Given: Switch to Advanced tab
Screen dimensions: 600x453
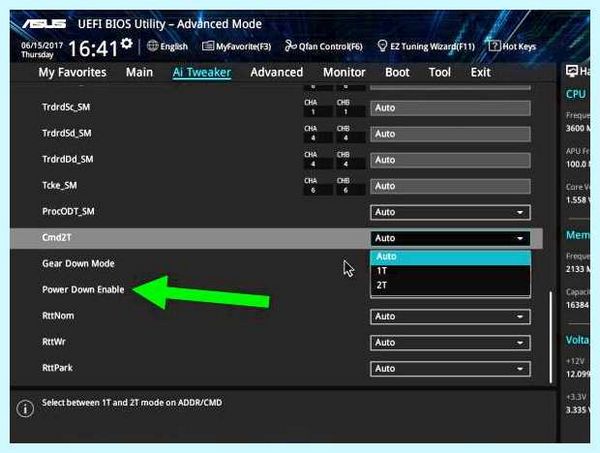Looking at the screenshot, I should click(x=277, y=72).
